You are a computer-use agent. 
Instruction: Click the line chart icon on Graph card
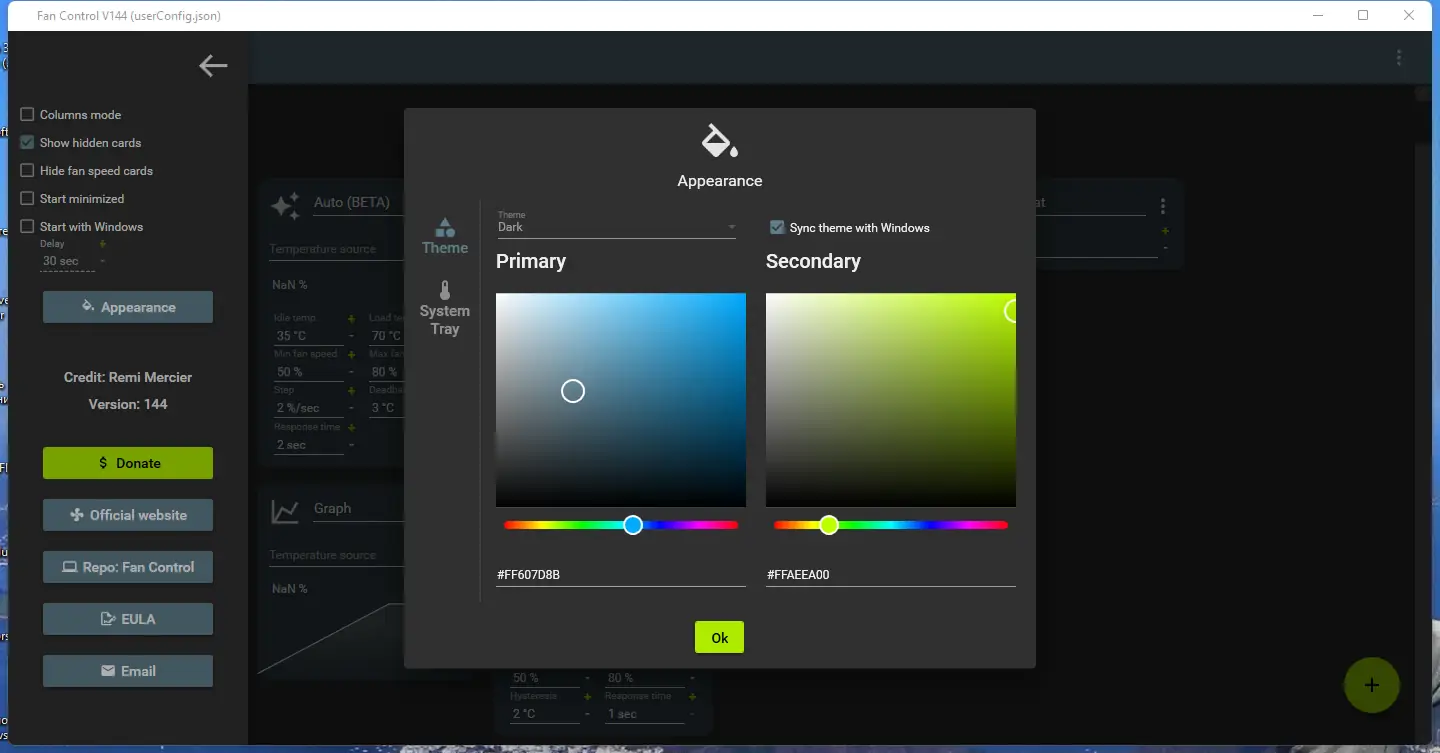tap(285, 512)
